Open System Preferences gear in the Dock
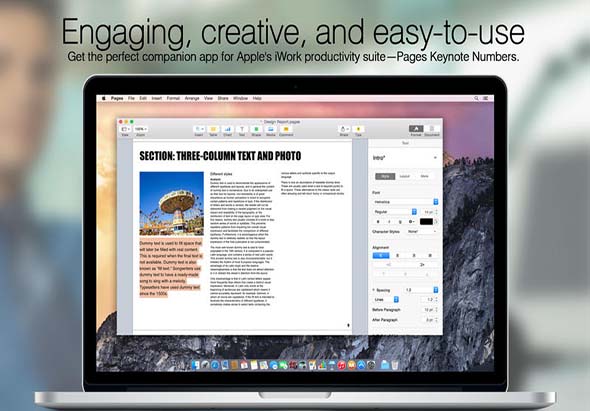The width and height of the screenshot is (590, 411). tap(371, 365)
